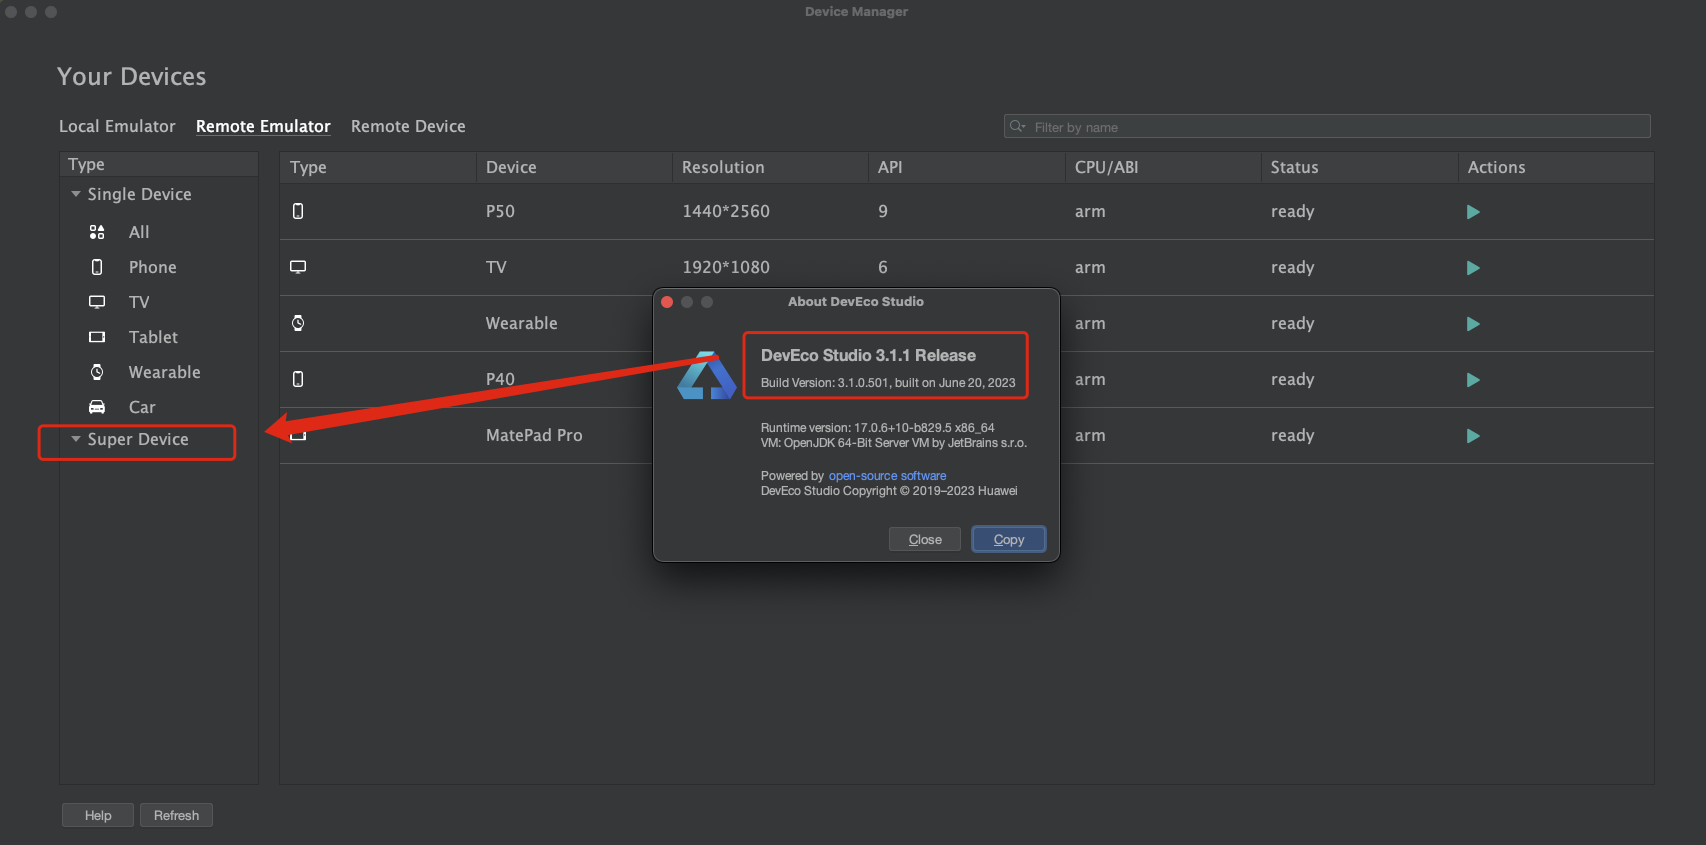Click the Phone icon in sidebar

[97, 267]
